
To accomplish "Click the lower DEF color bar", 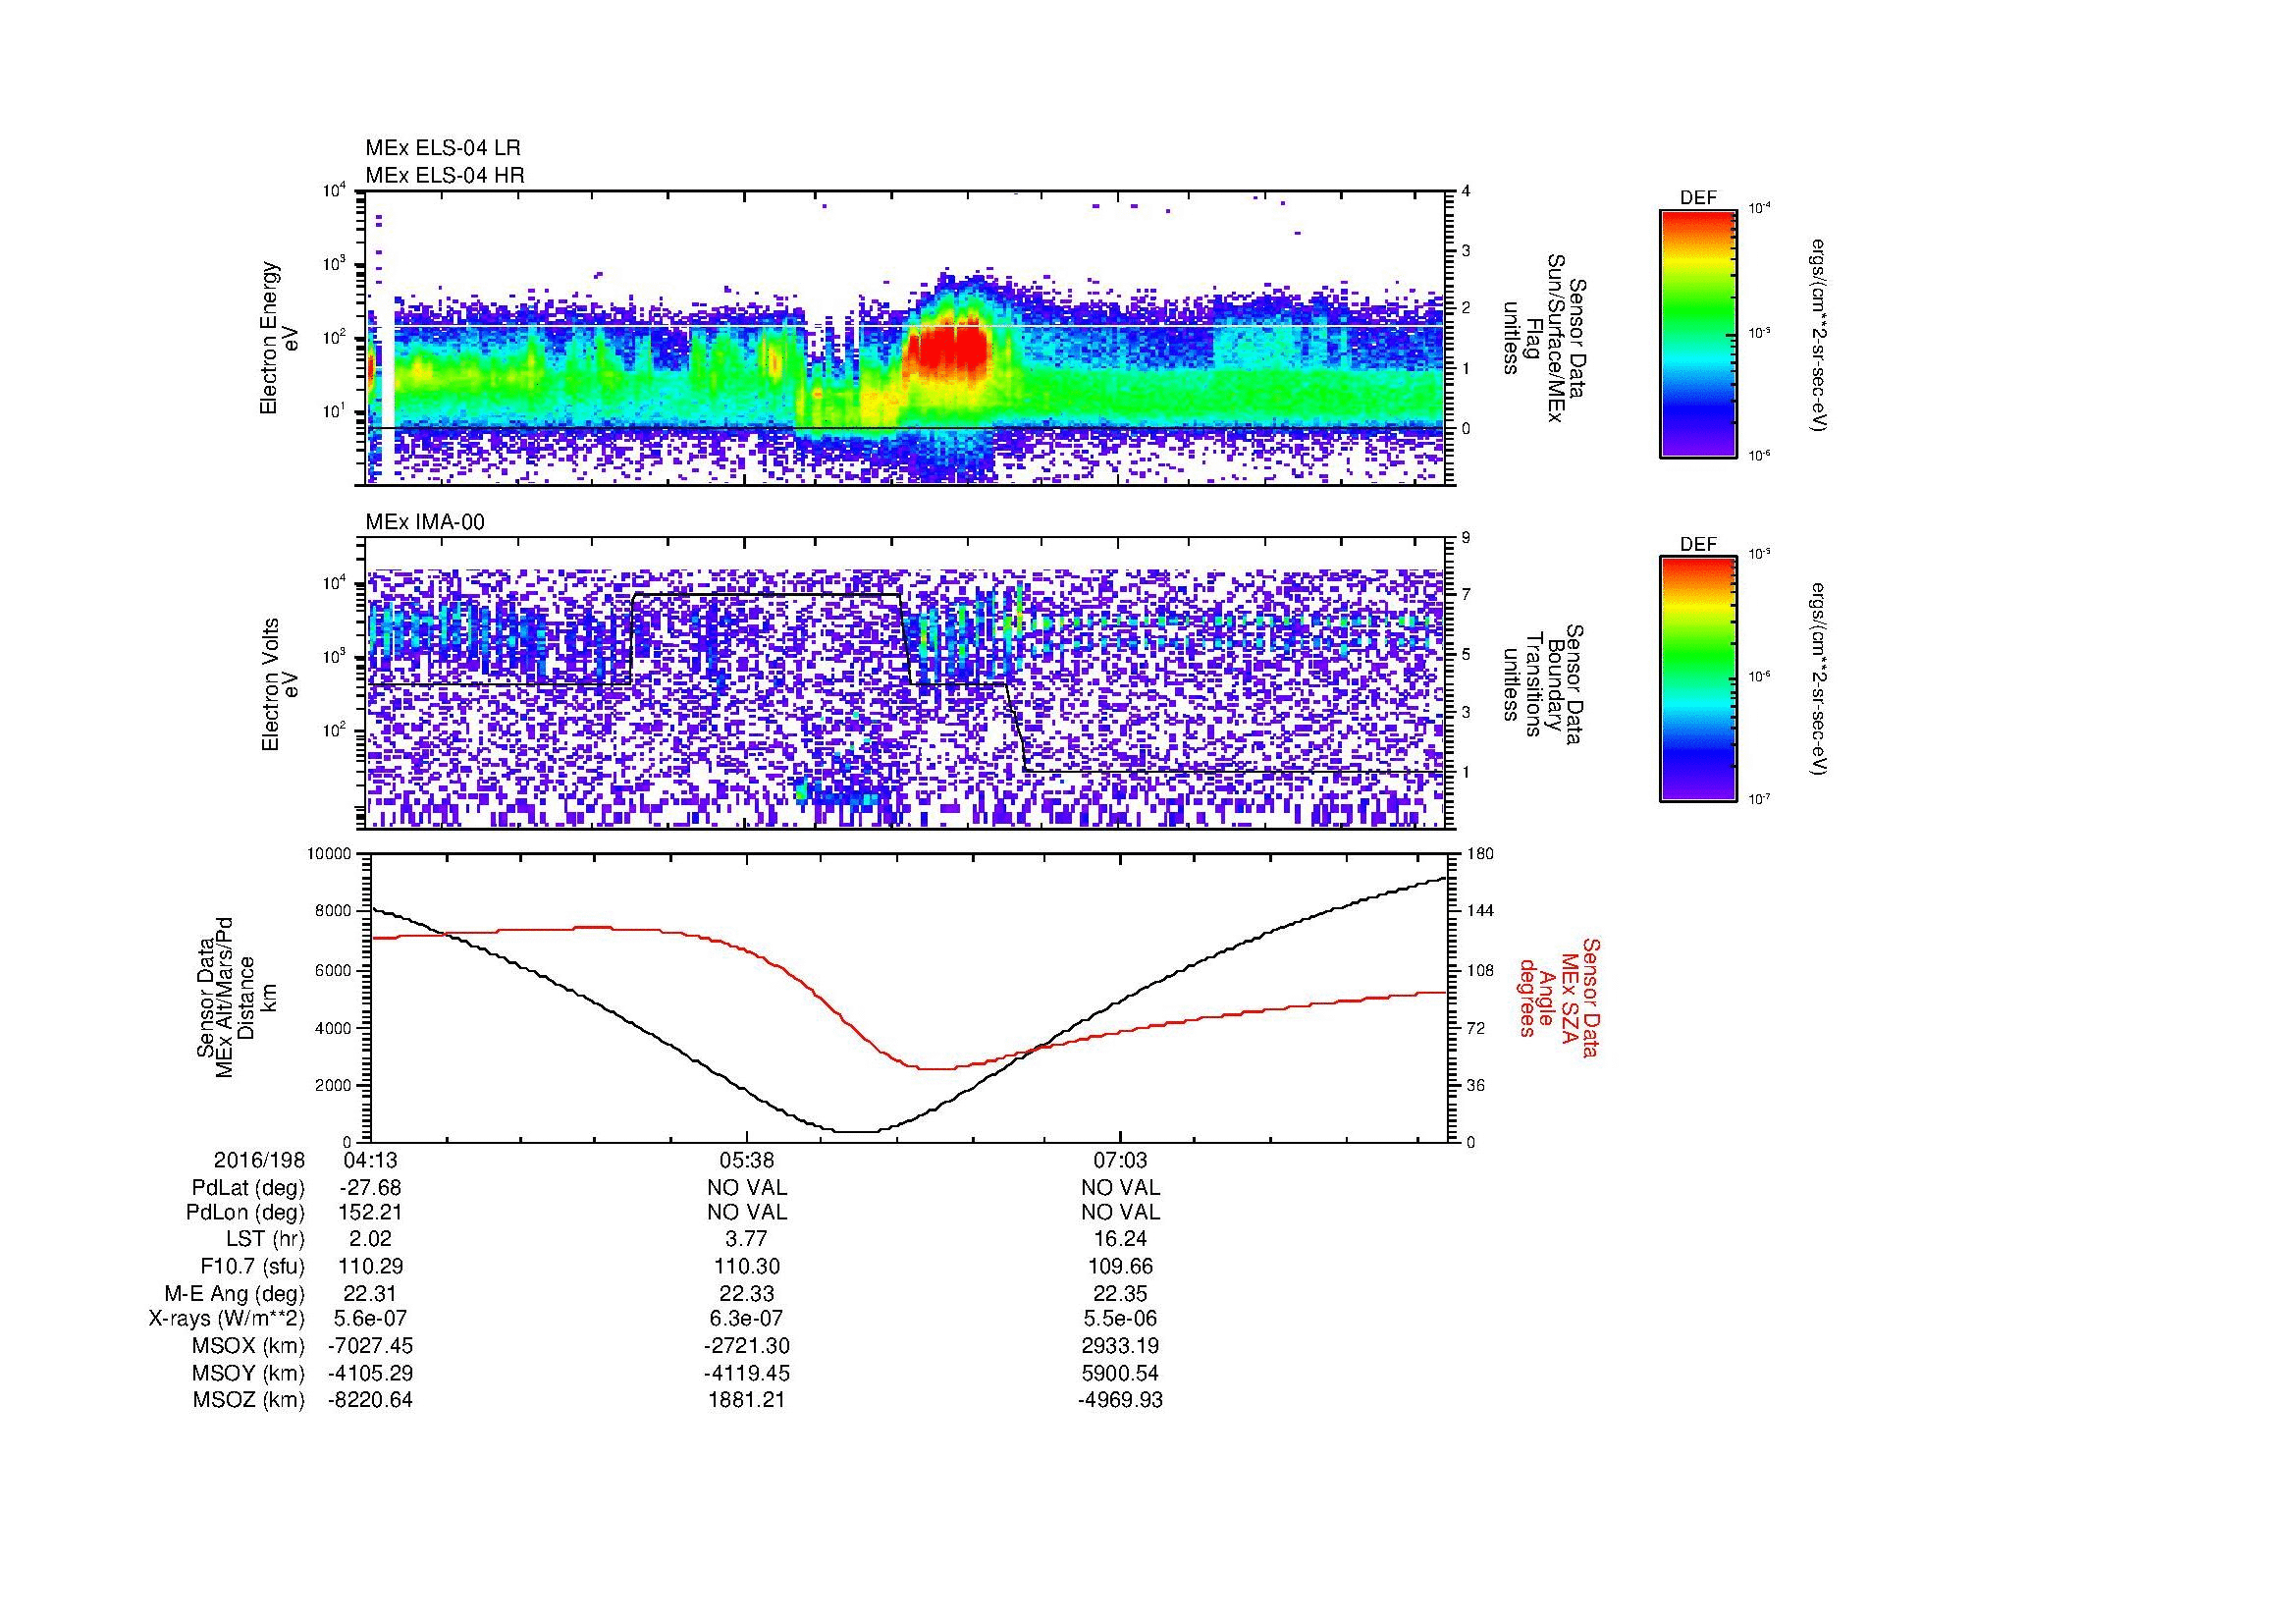I will [1697, 679].
